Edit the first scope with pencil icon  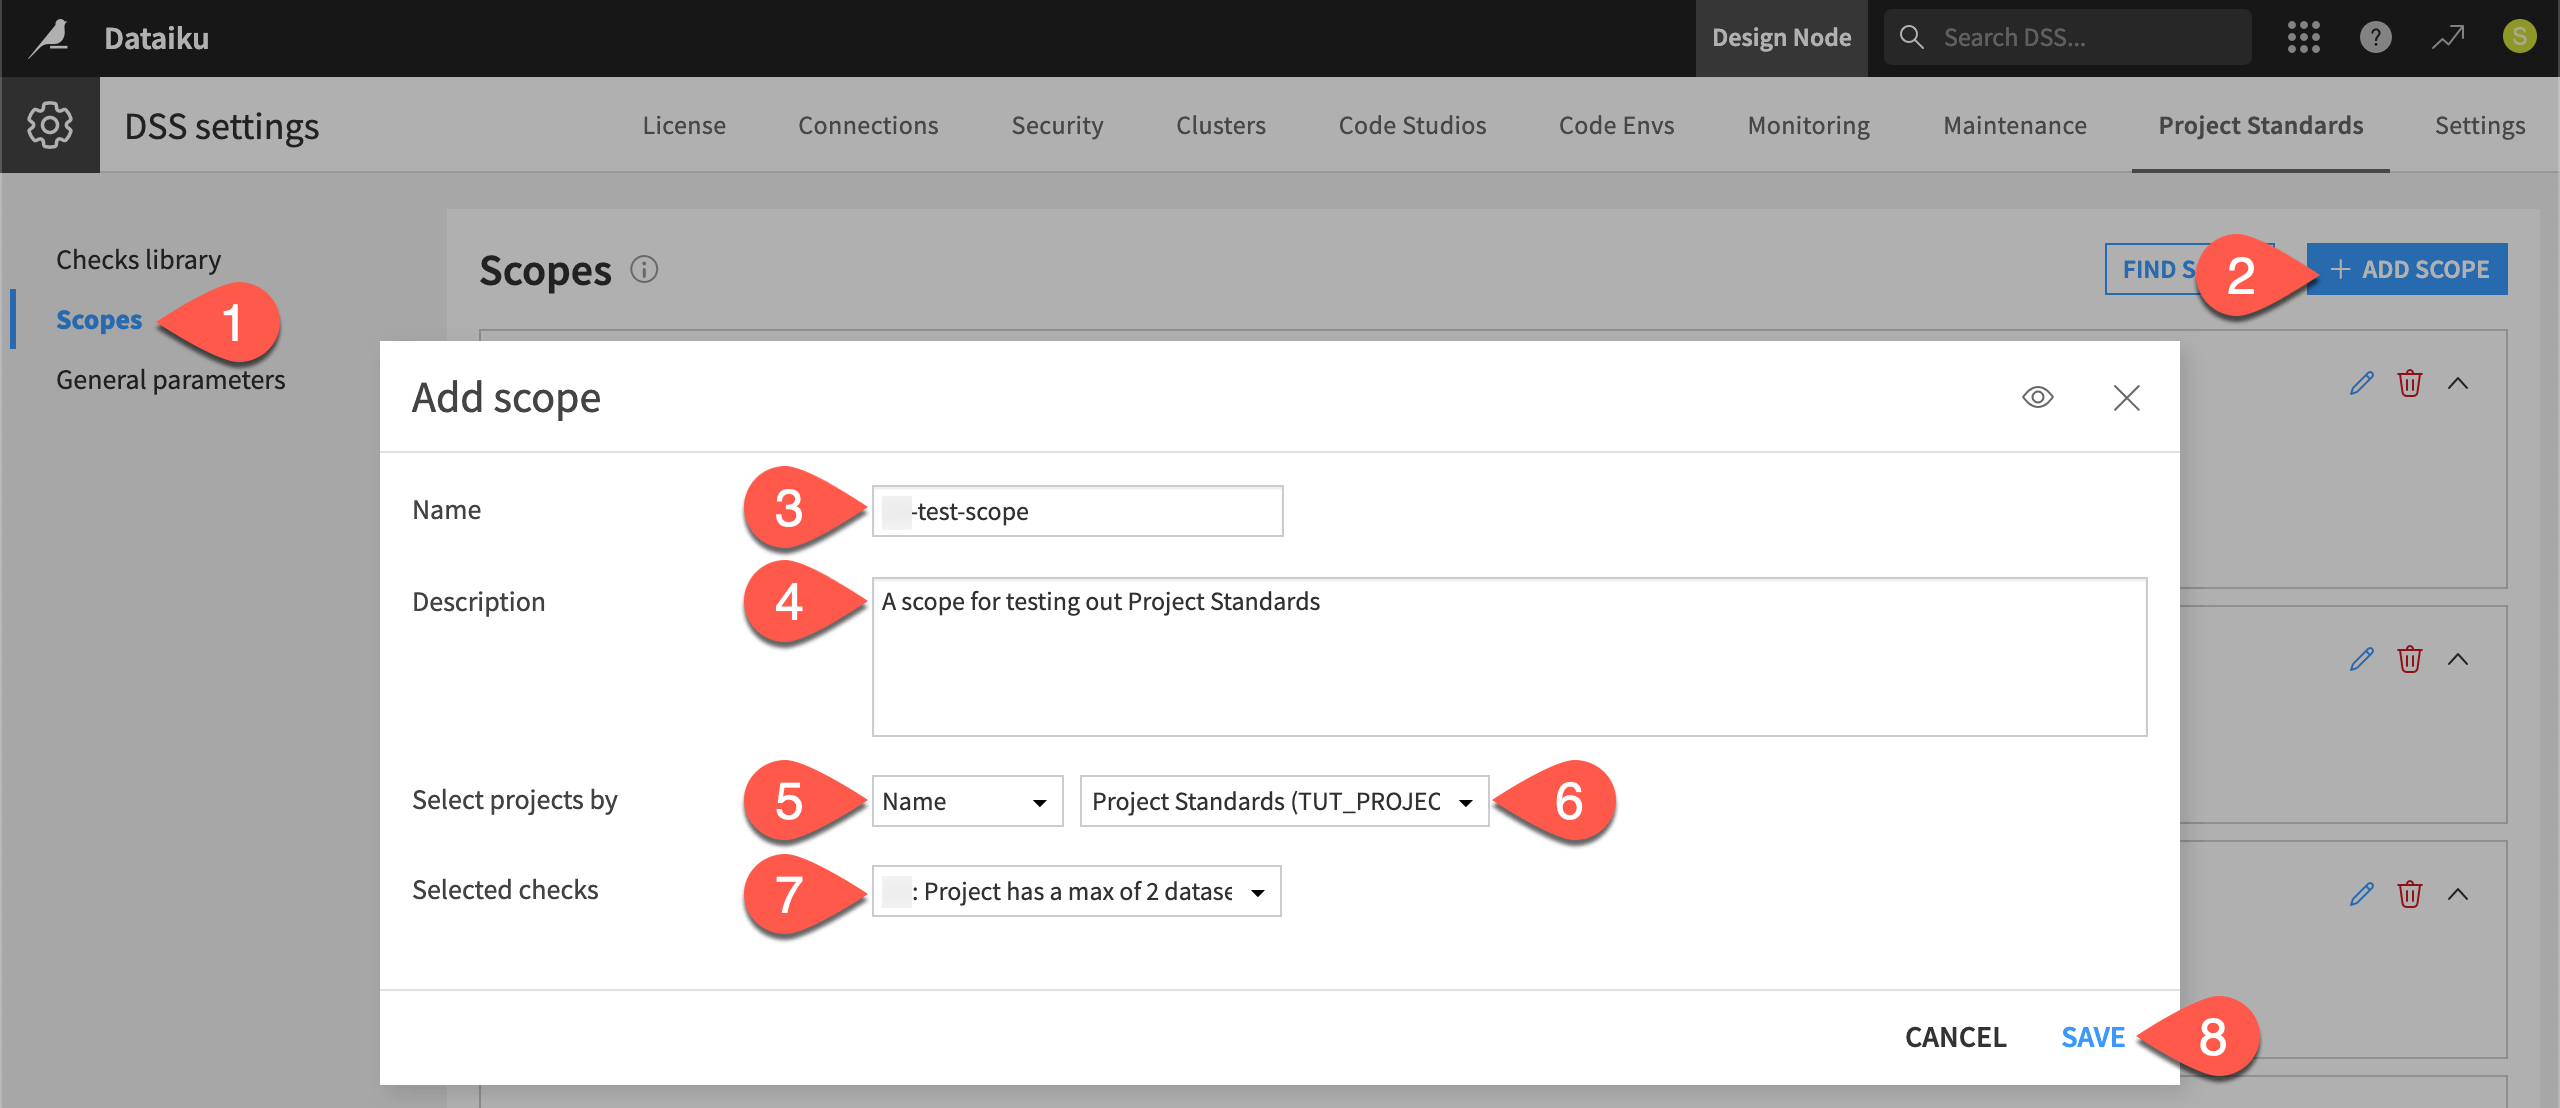[2362, 383]
